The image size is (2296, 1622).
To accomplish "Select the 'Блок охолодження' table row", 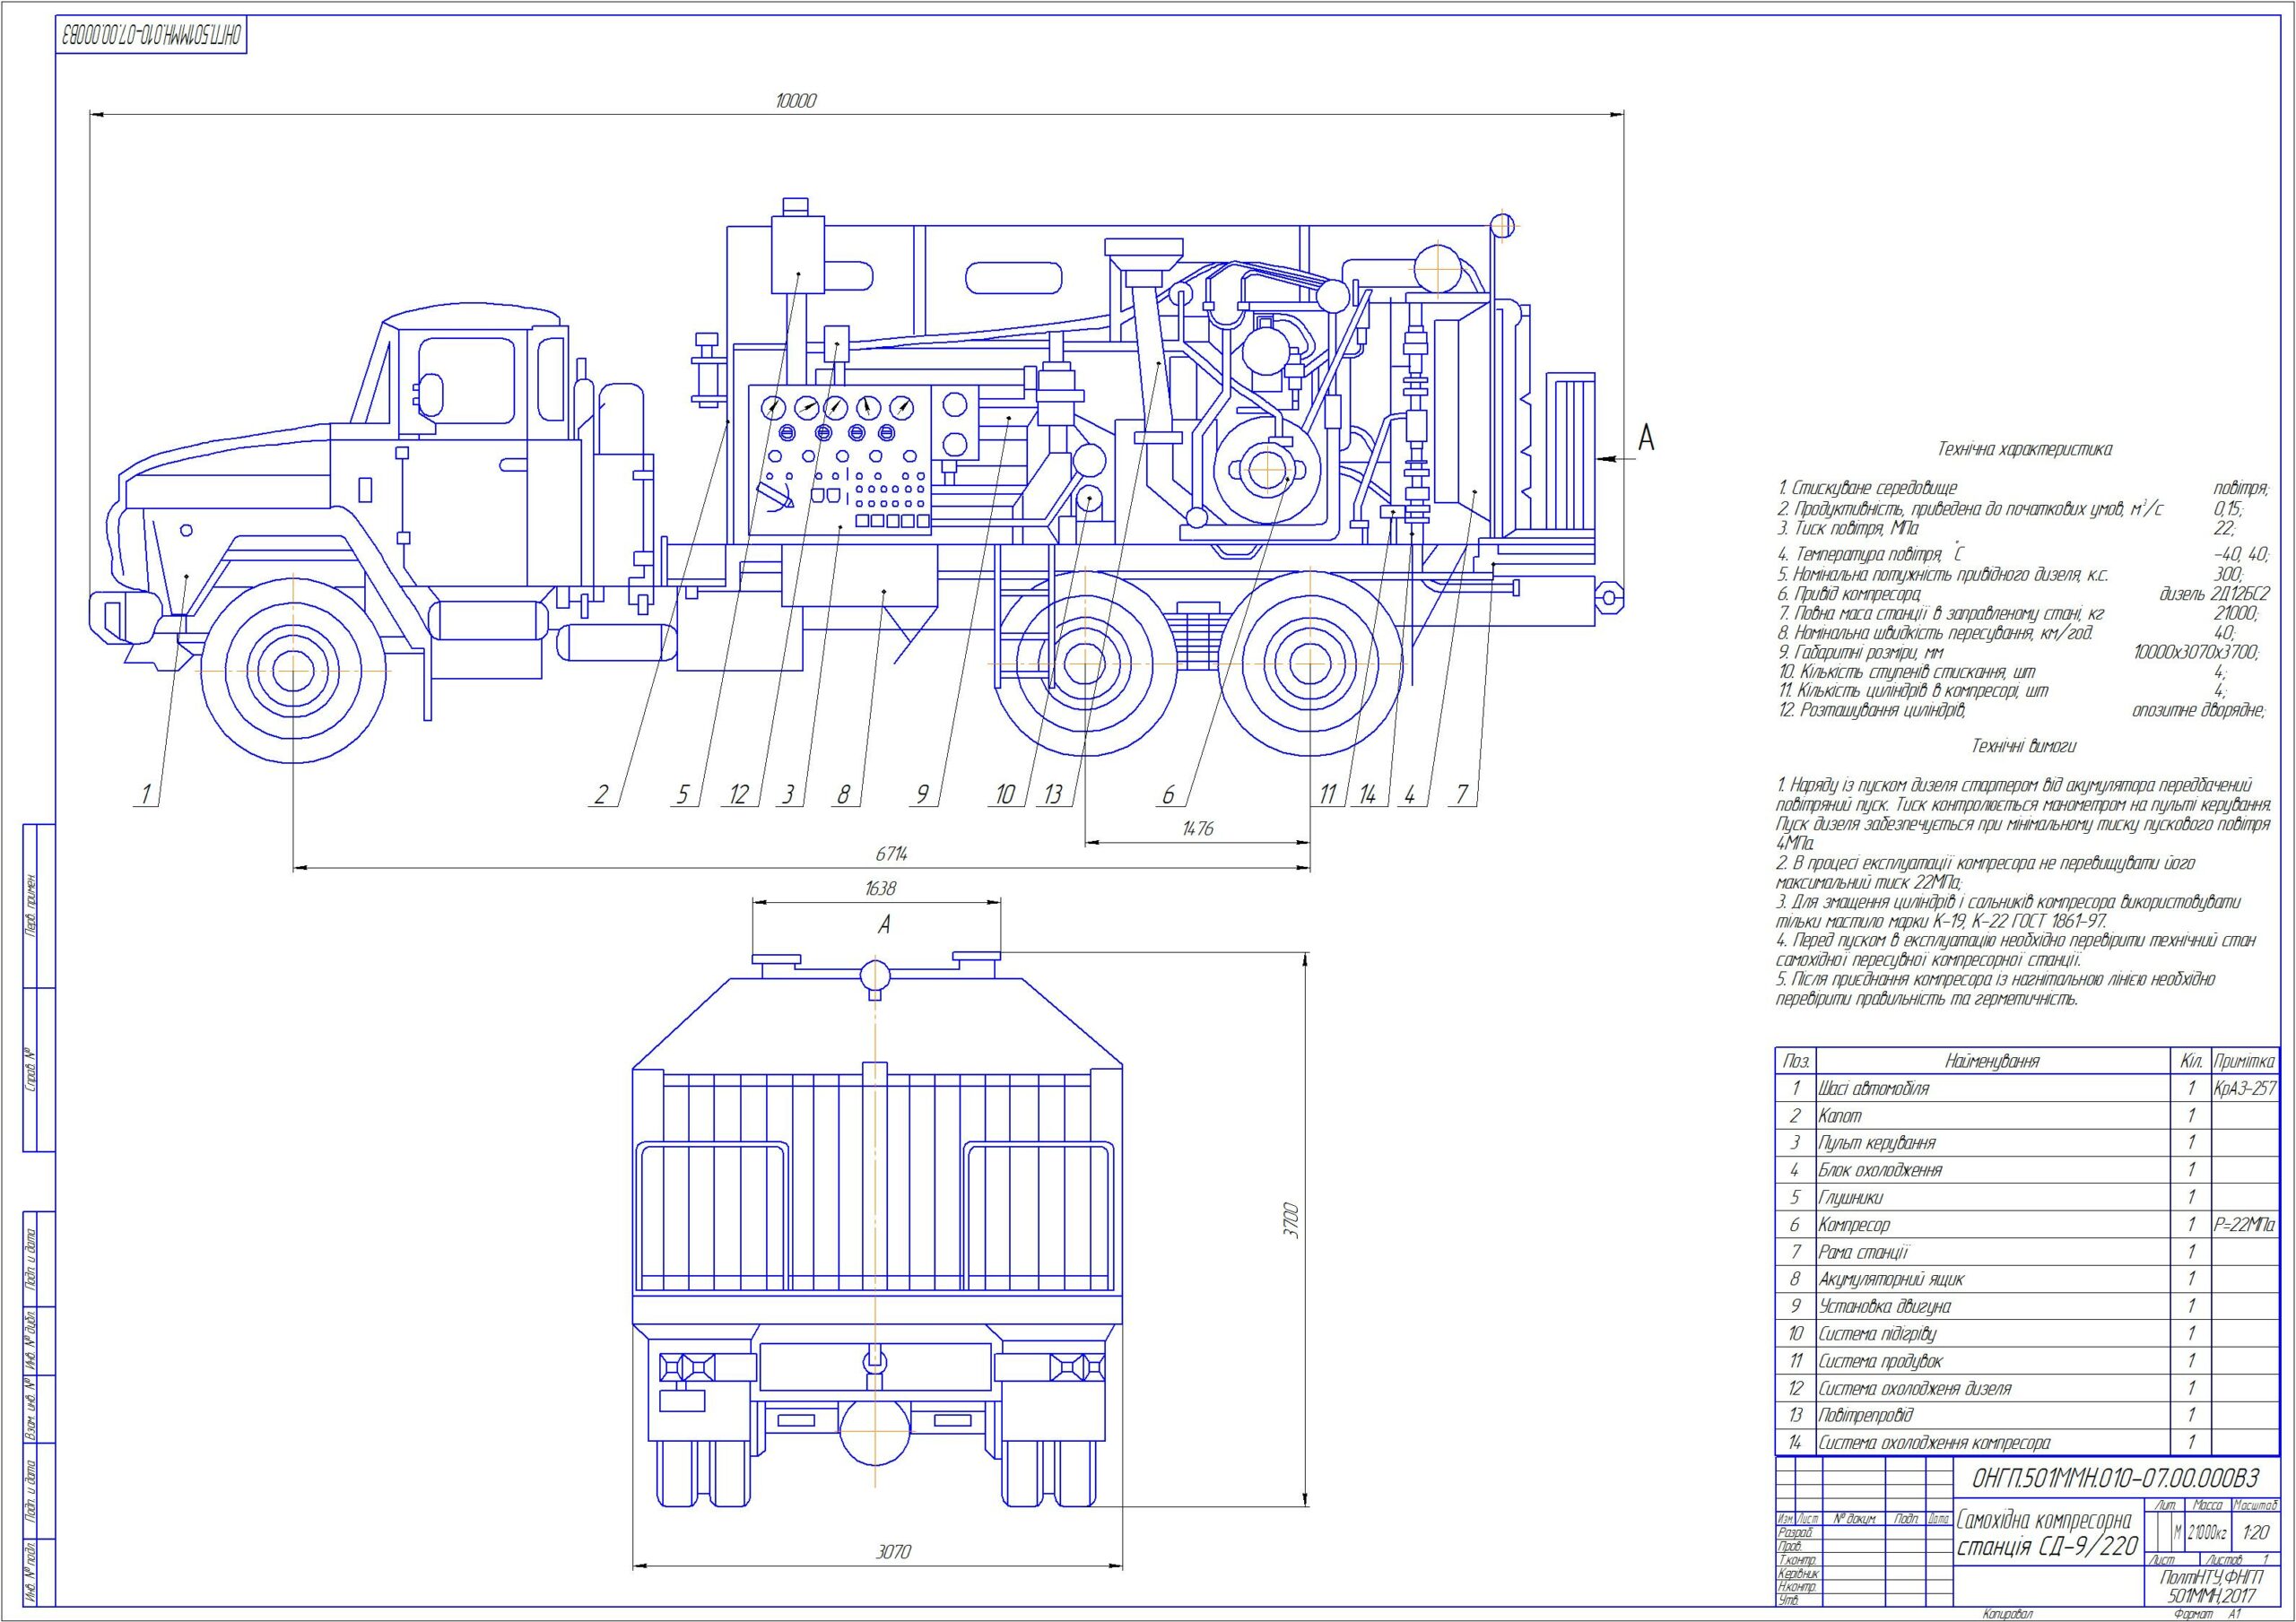I will [2026, 1171].
